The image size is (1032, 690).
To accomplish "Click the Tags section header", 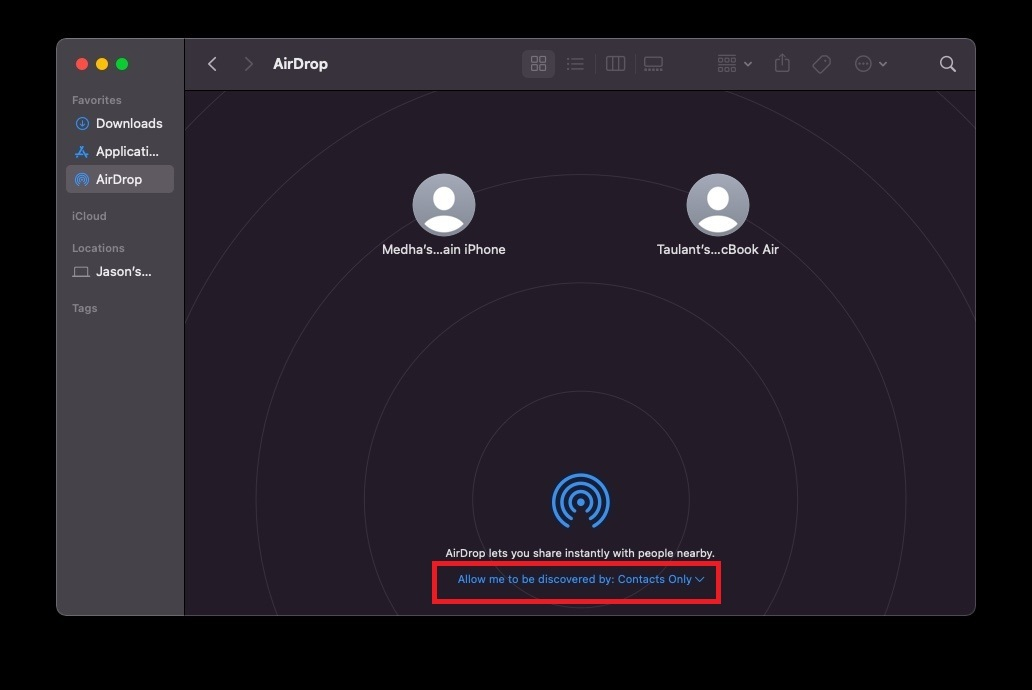I will click(x=84, y=308).
